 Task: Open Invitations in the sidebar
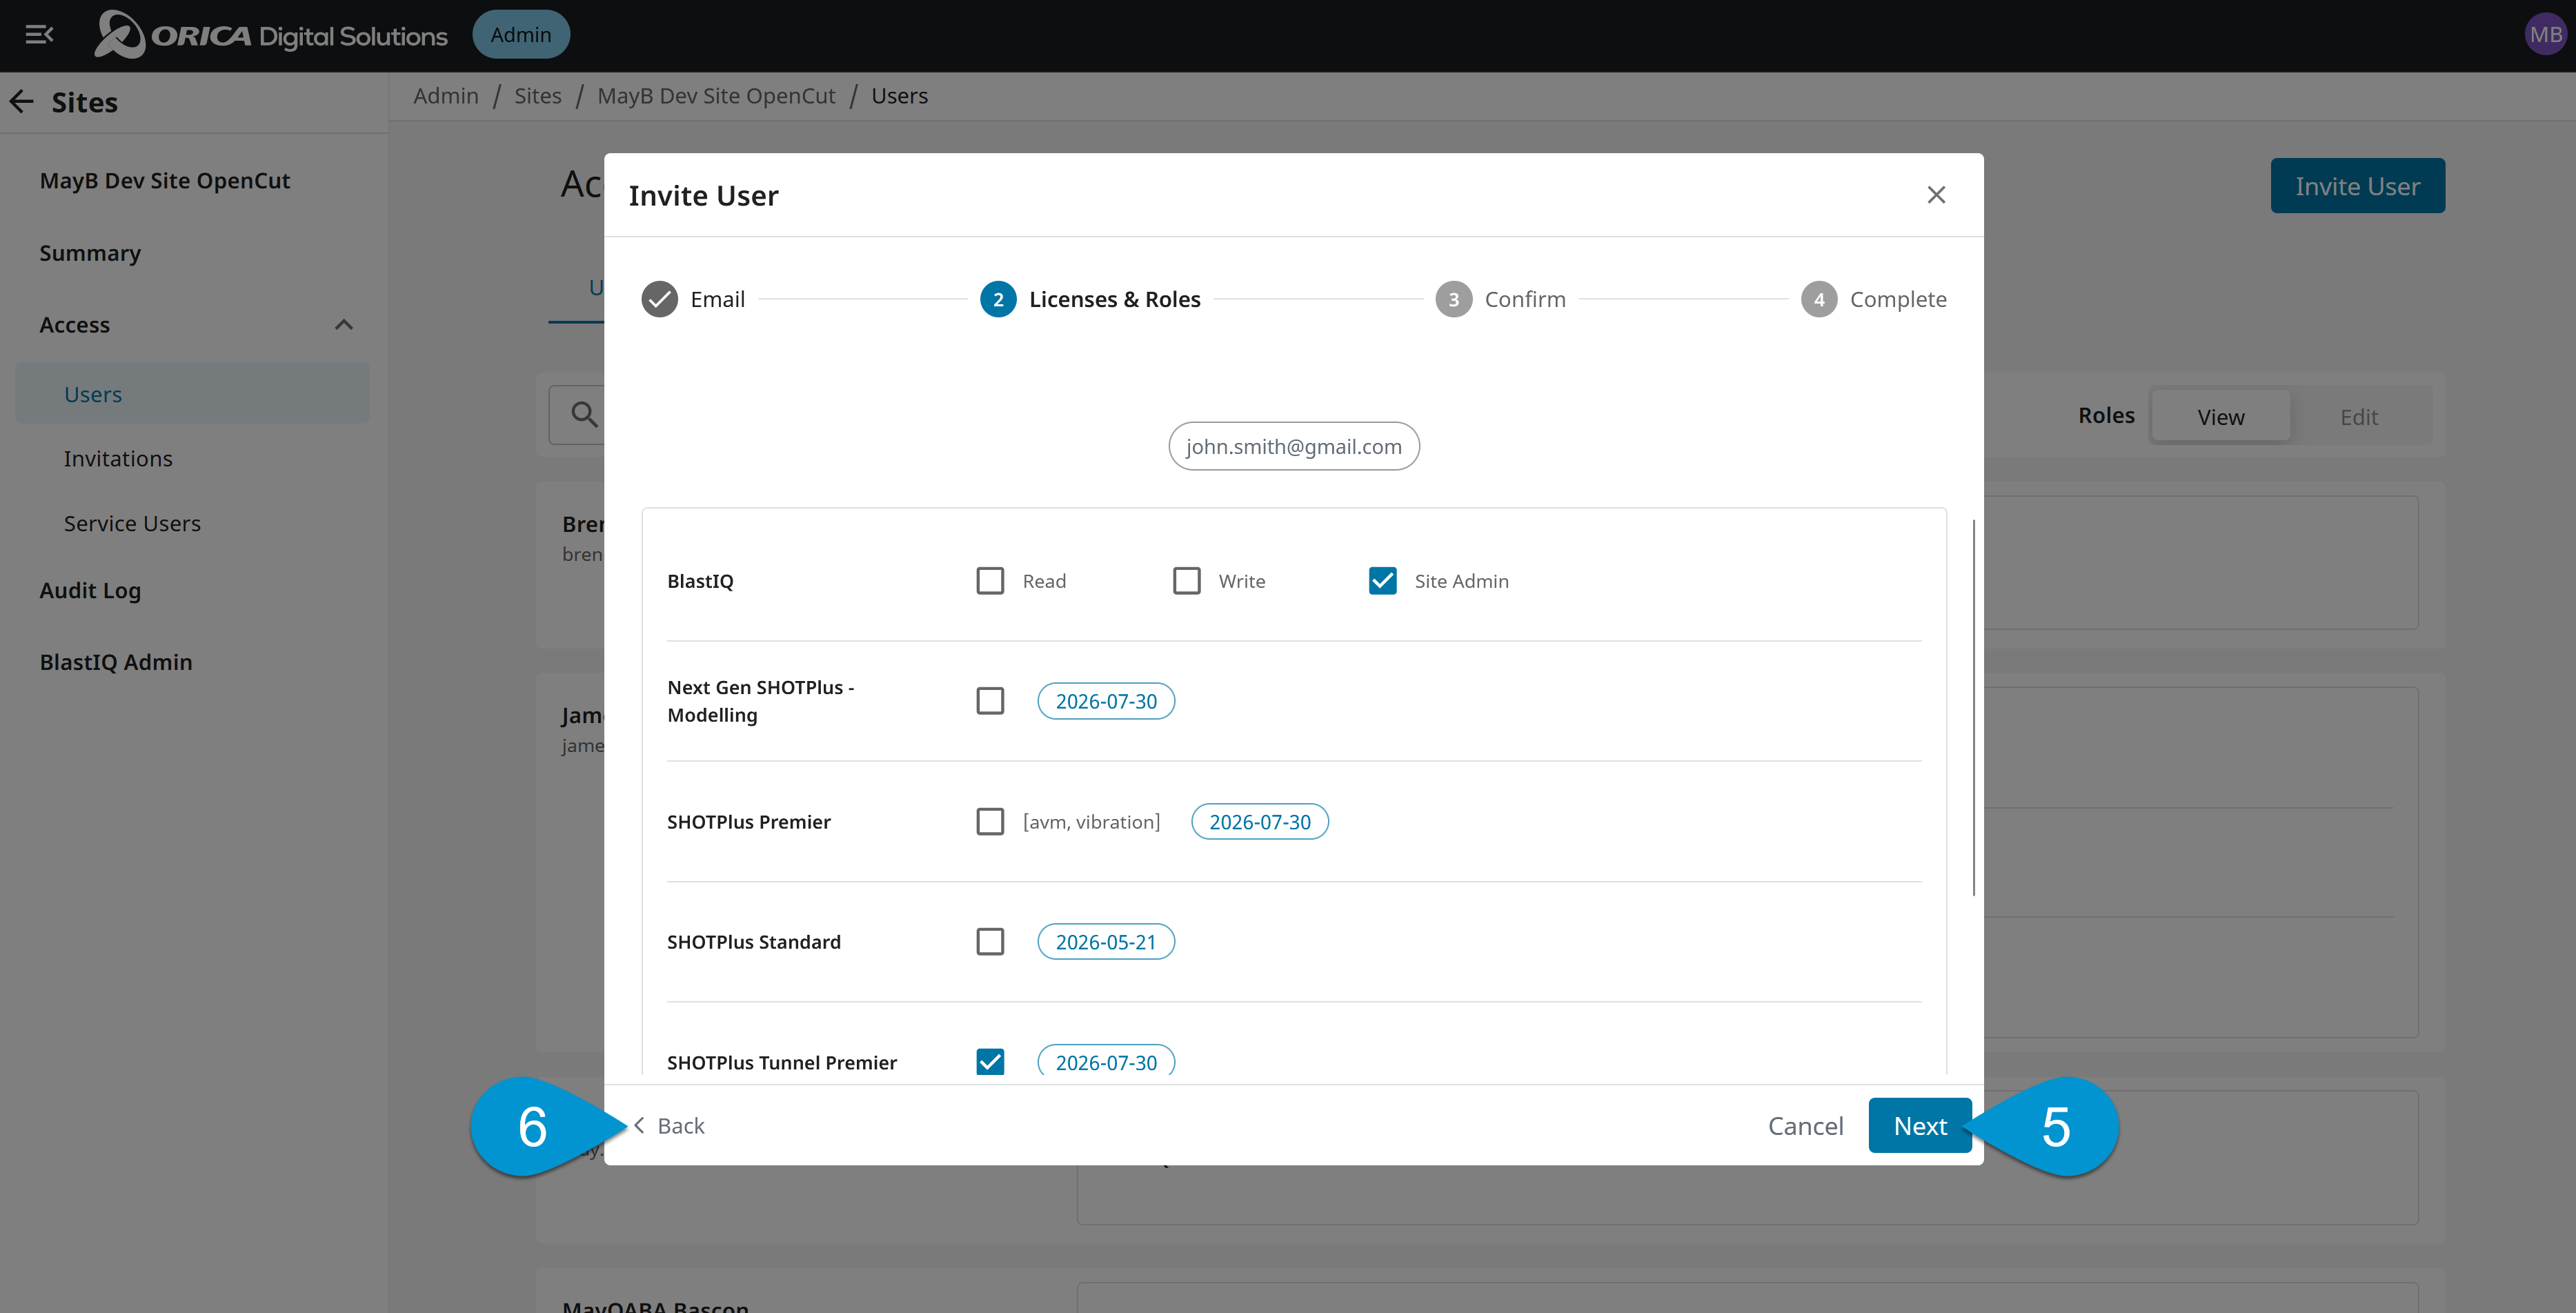pos(118,459)
